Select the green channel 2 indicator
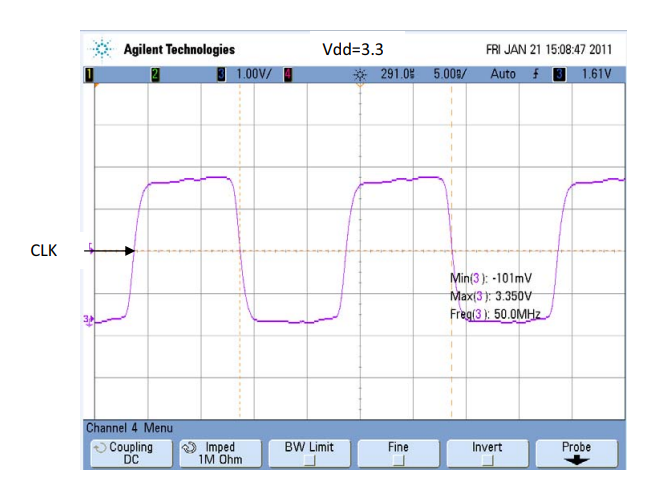 [x=155, y=74]
